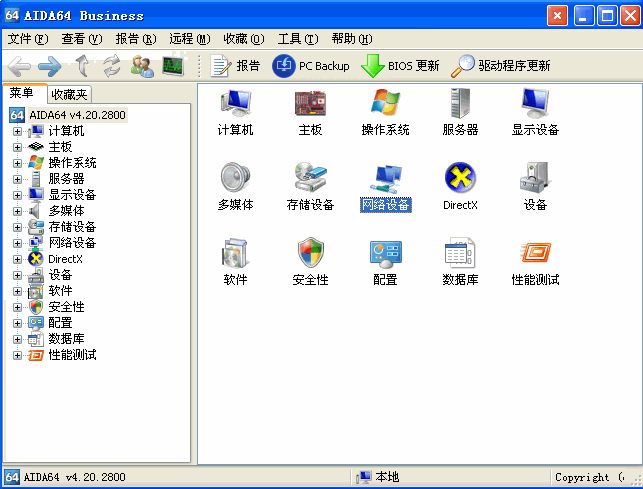Expand the 存储设备 tree node
643x489 pixels.
pyautogui.click(x=17, y=227)
